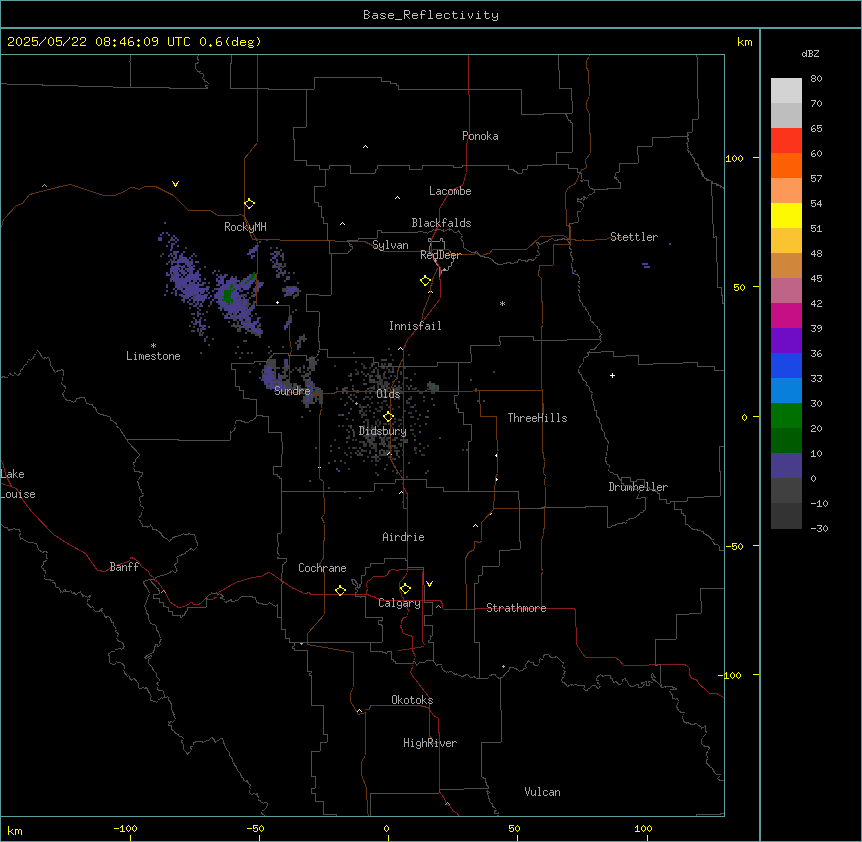Choose the brown 45-48 dBZ swatch
862x842 pixels.
click(x=786, y=265)
